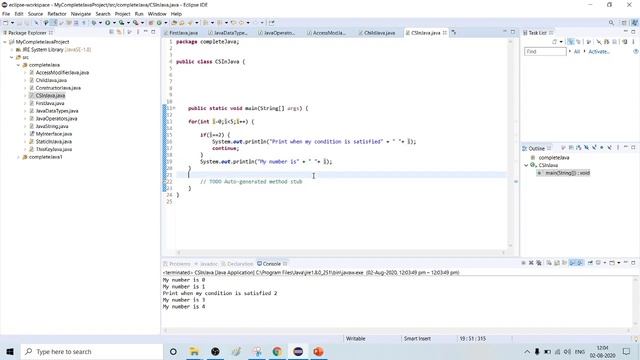Maximize the editor area
Screen dimensions: 640x360
pos(513,32)
